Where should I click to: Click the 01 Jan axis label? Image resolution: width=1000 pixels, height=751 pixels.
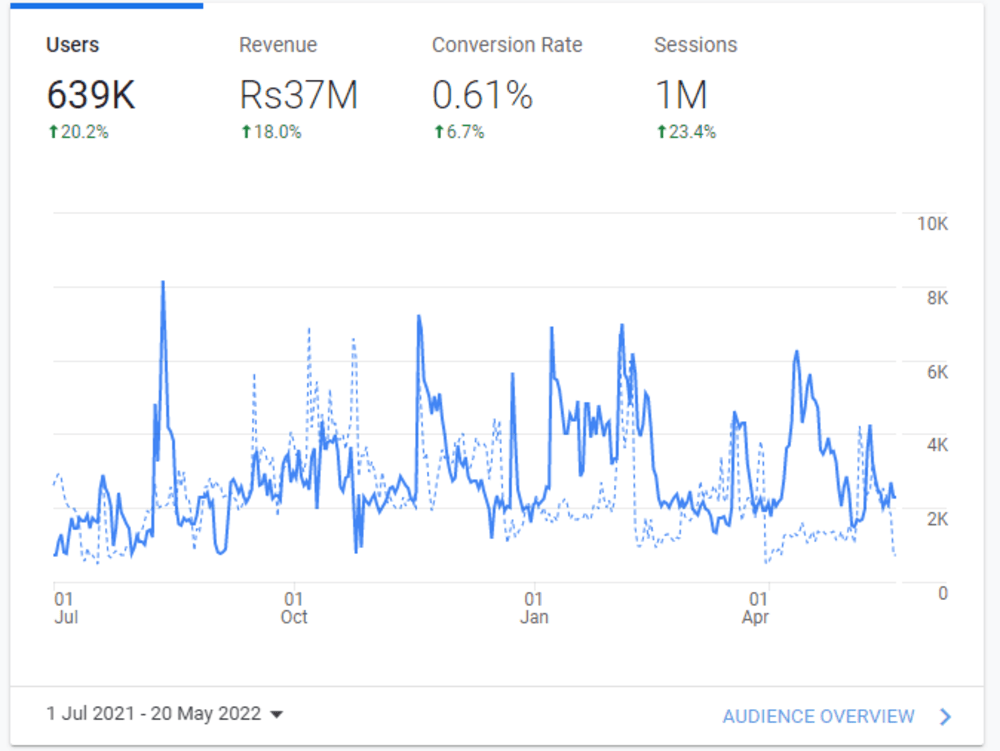pos(534,608)
